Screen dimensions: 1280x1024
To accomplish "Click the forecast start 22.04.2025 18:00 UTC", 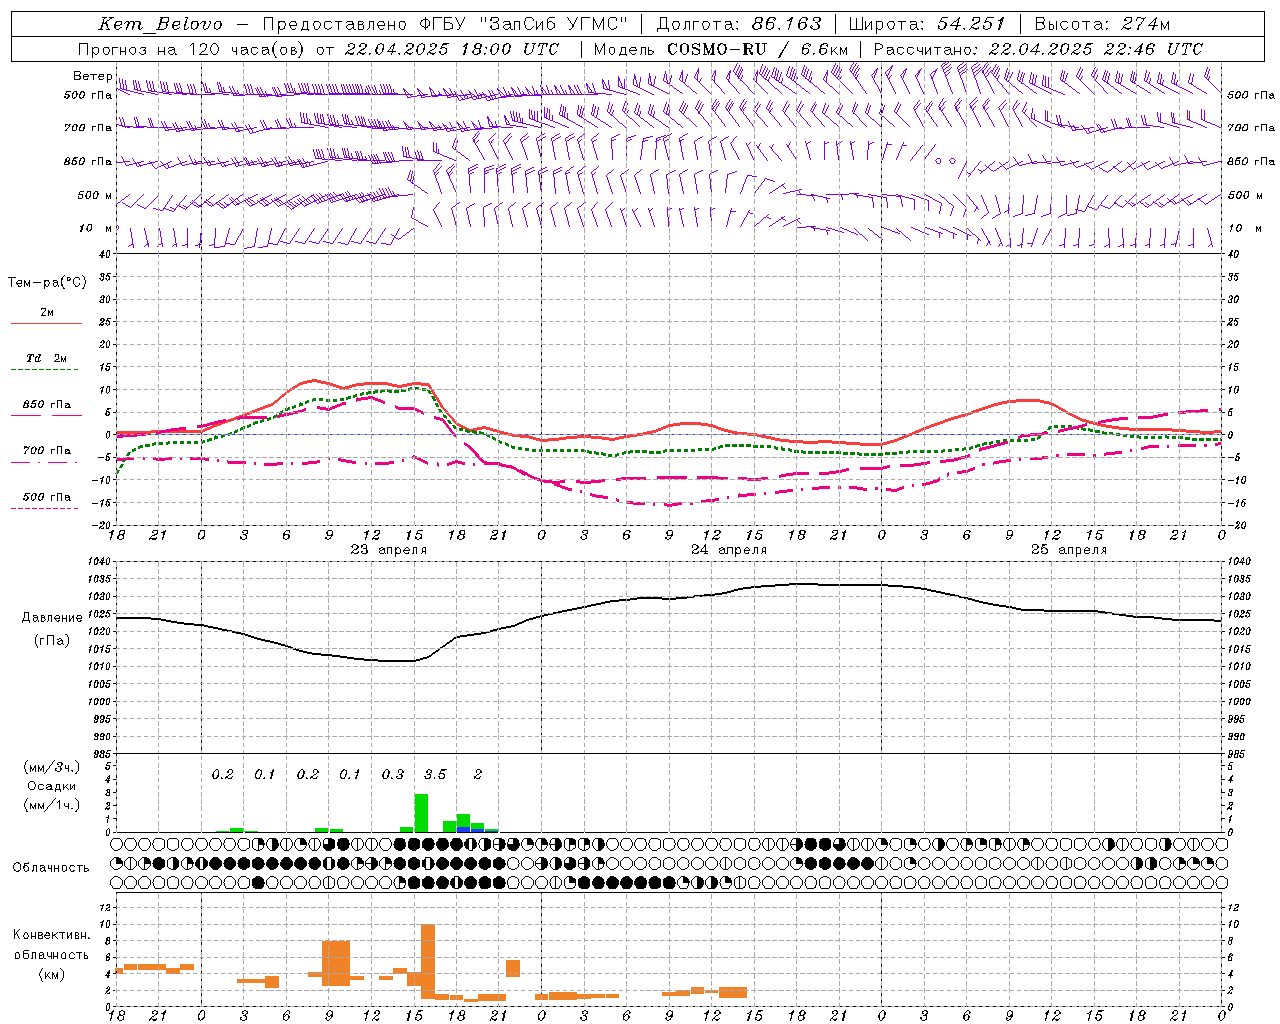I will (452, 49).
